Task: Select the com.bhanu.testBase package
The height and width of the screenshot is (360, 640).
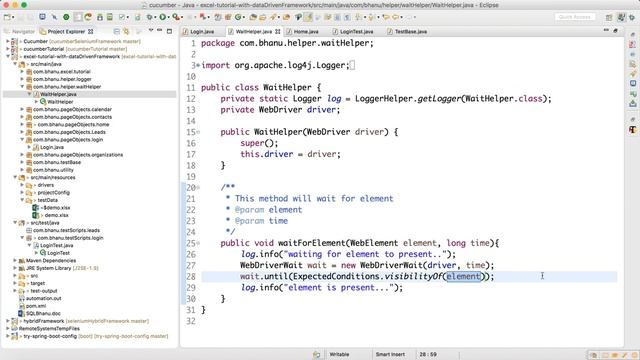Action: [x=57, y=162]
